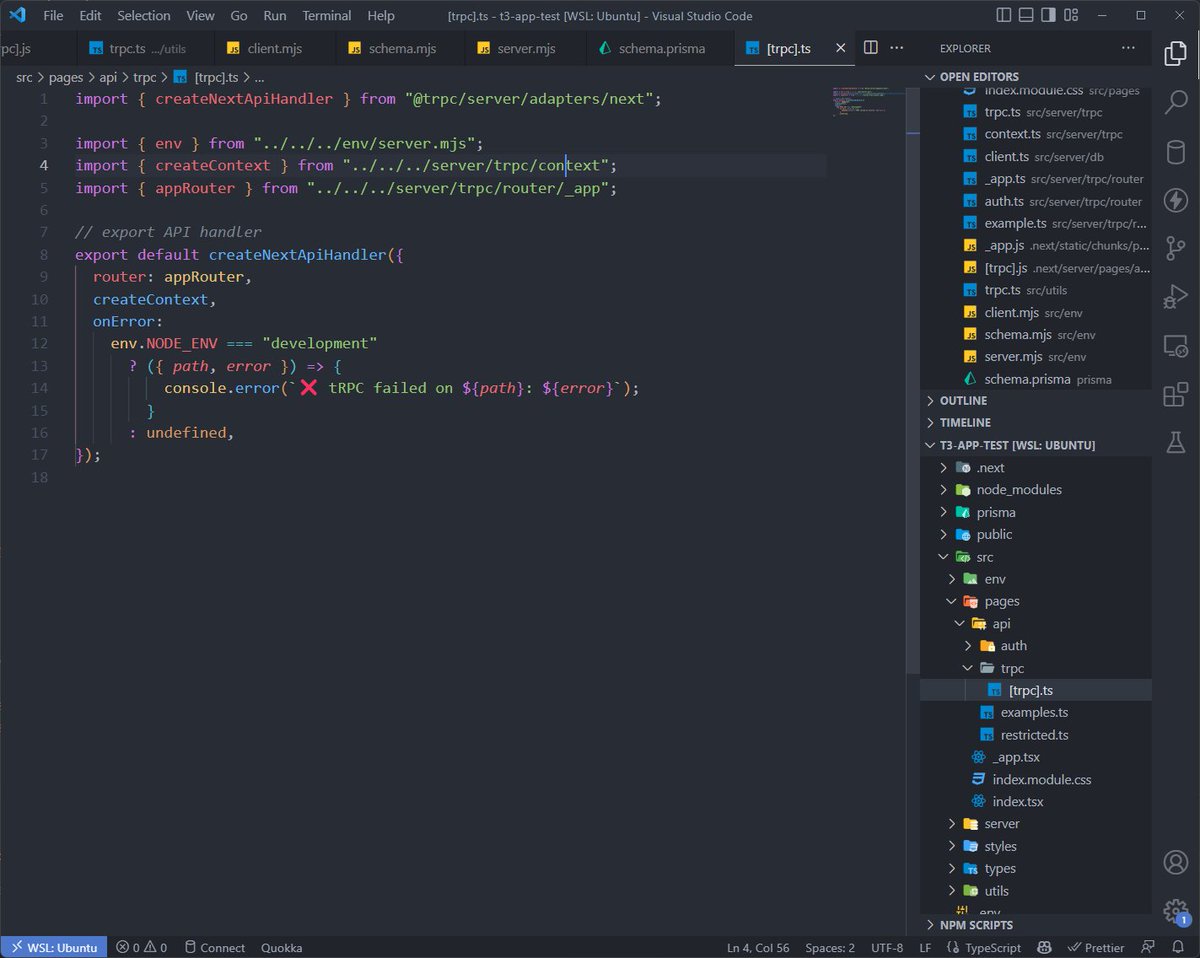Click the notifications bell in the status bar
The image size is (1200, 958).
pyautogui.click(x=1177, y=947)
